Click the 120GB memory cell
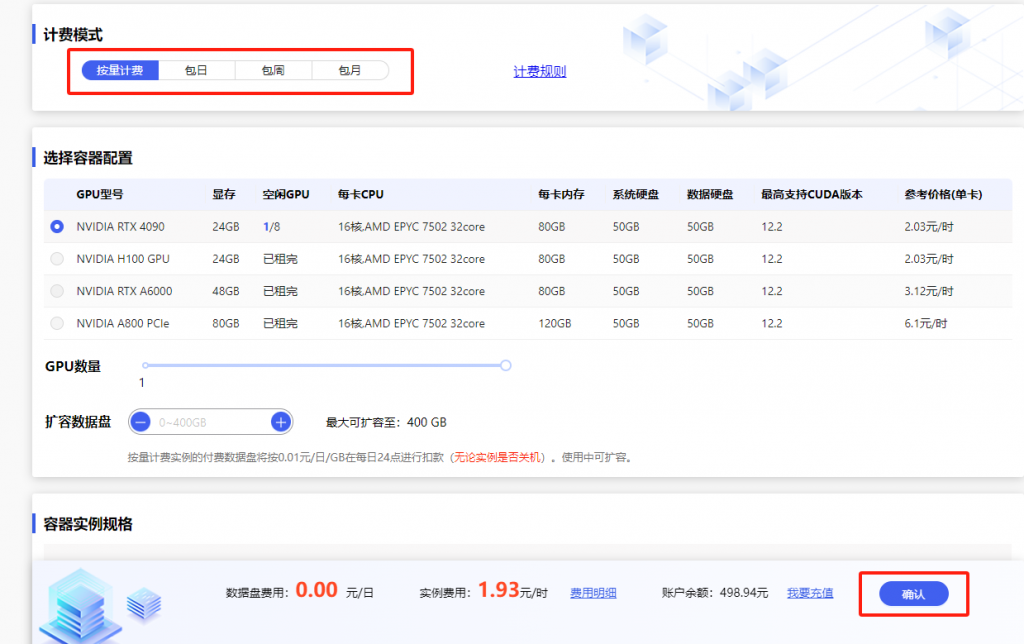1024x644 pixels. [x=554, y=323]
